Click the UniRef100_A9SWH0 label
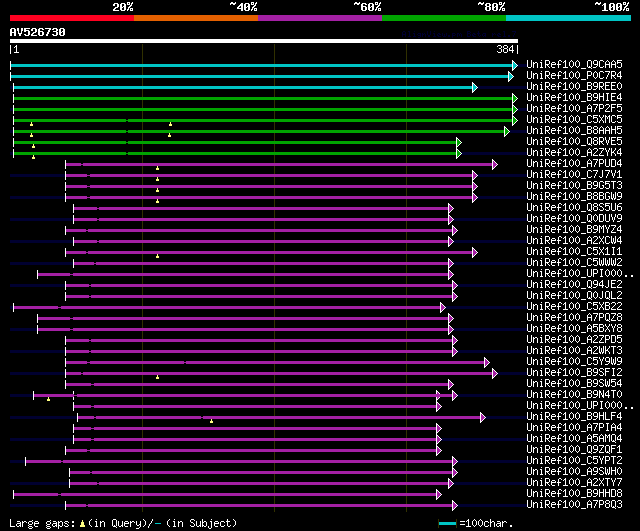Image resolution: width=640 pixels, height=531 pixels. pyautogui.click(x=574, y=472)
